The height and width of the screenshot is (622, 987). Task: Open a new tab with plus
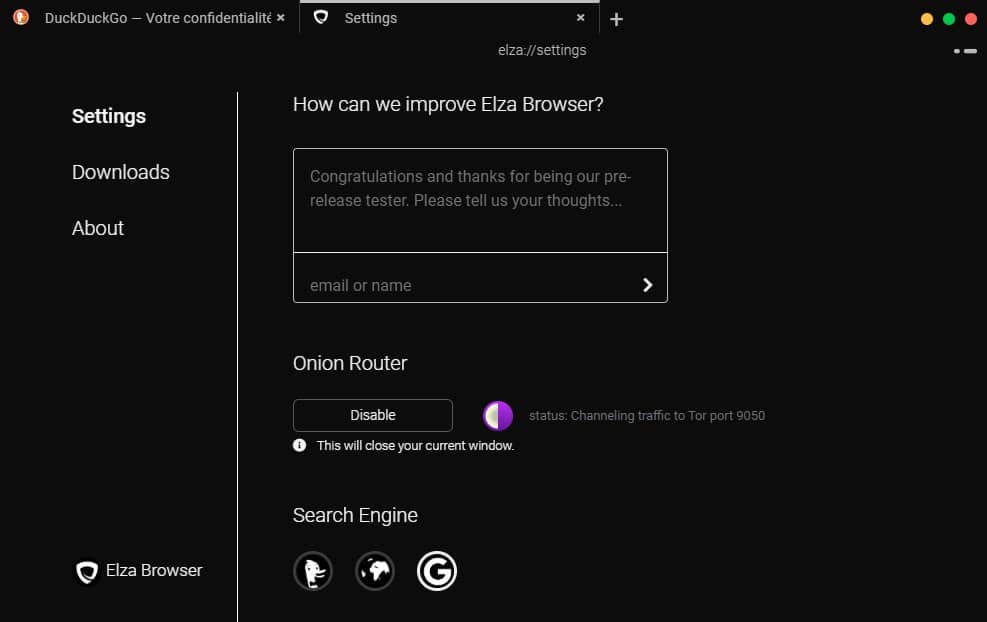pyautogui.click(x=616, y=20)
